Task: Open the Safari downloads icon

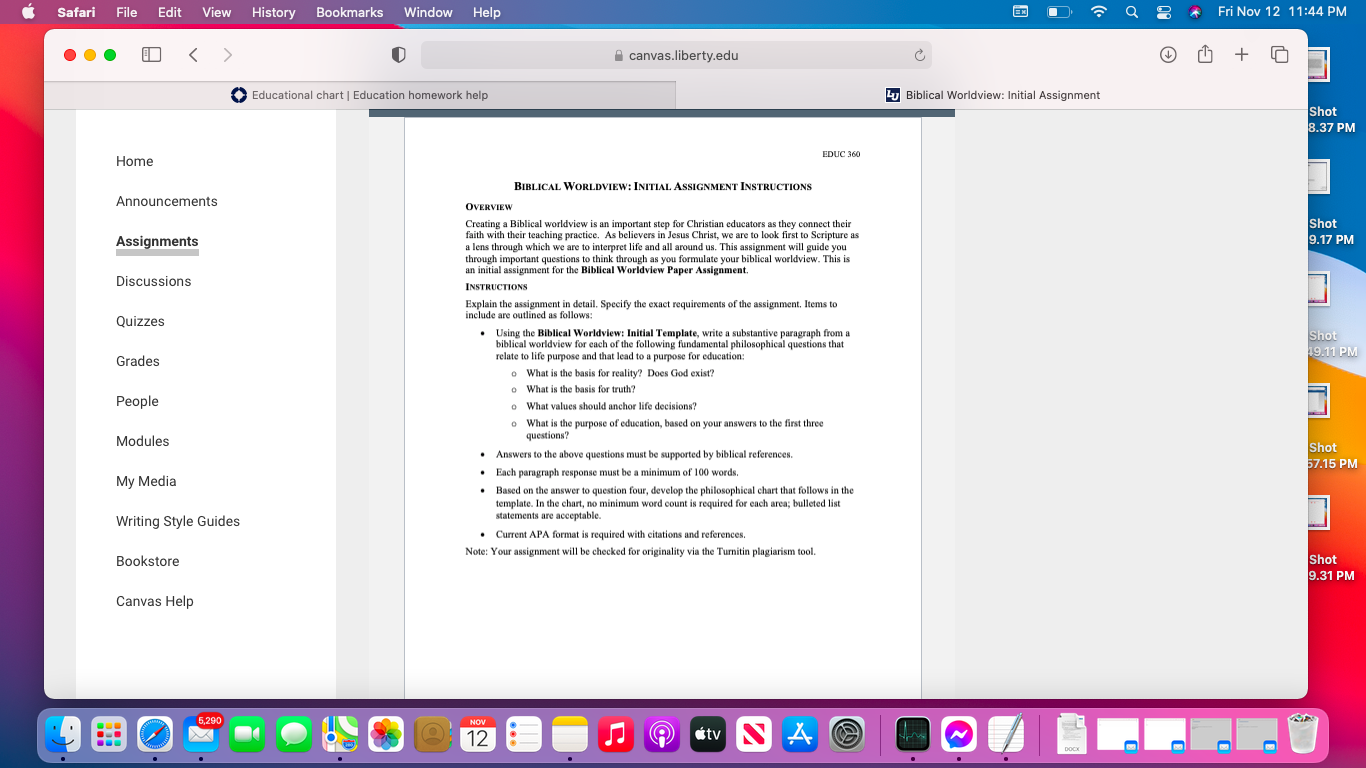Action: [x=1168, y=55]
